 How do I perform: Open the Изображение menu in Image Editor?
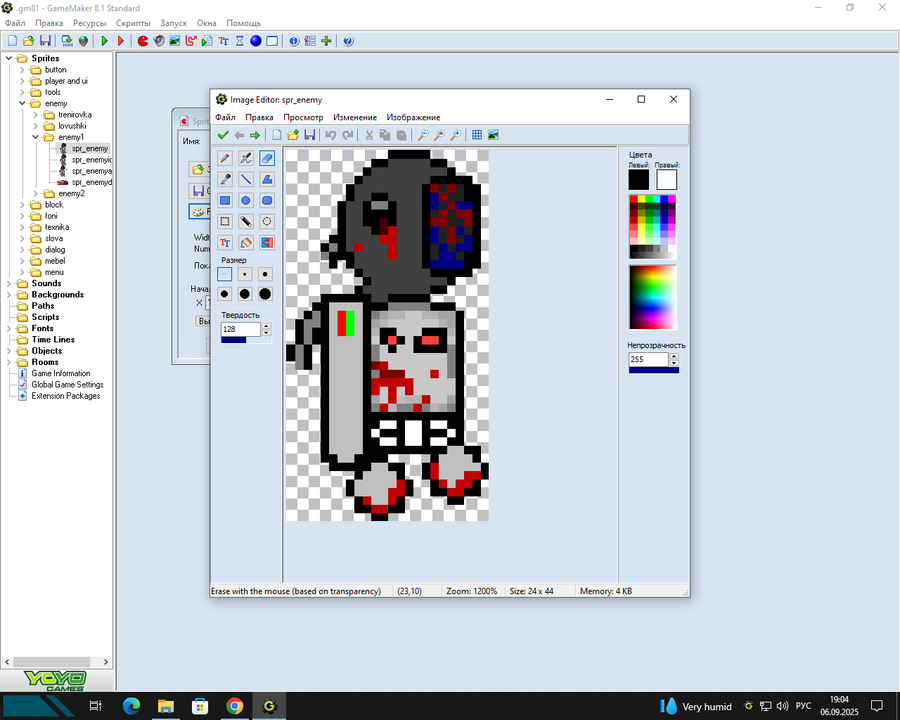pyautogui.click(x=413, y=117)
